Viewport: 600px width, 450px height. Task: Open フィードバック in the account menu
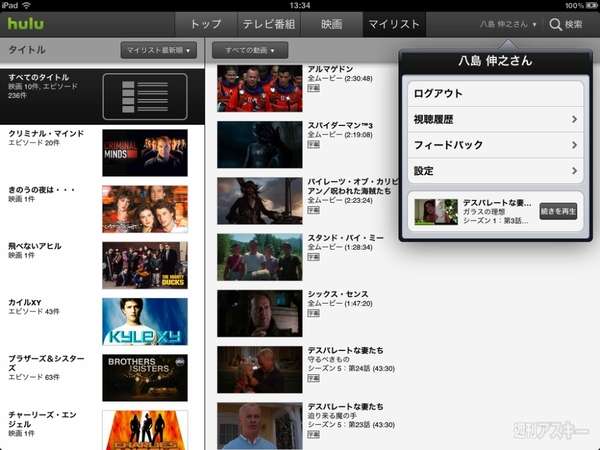coord(496,145)
